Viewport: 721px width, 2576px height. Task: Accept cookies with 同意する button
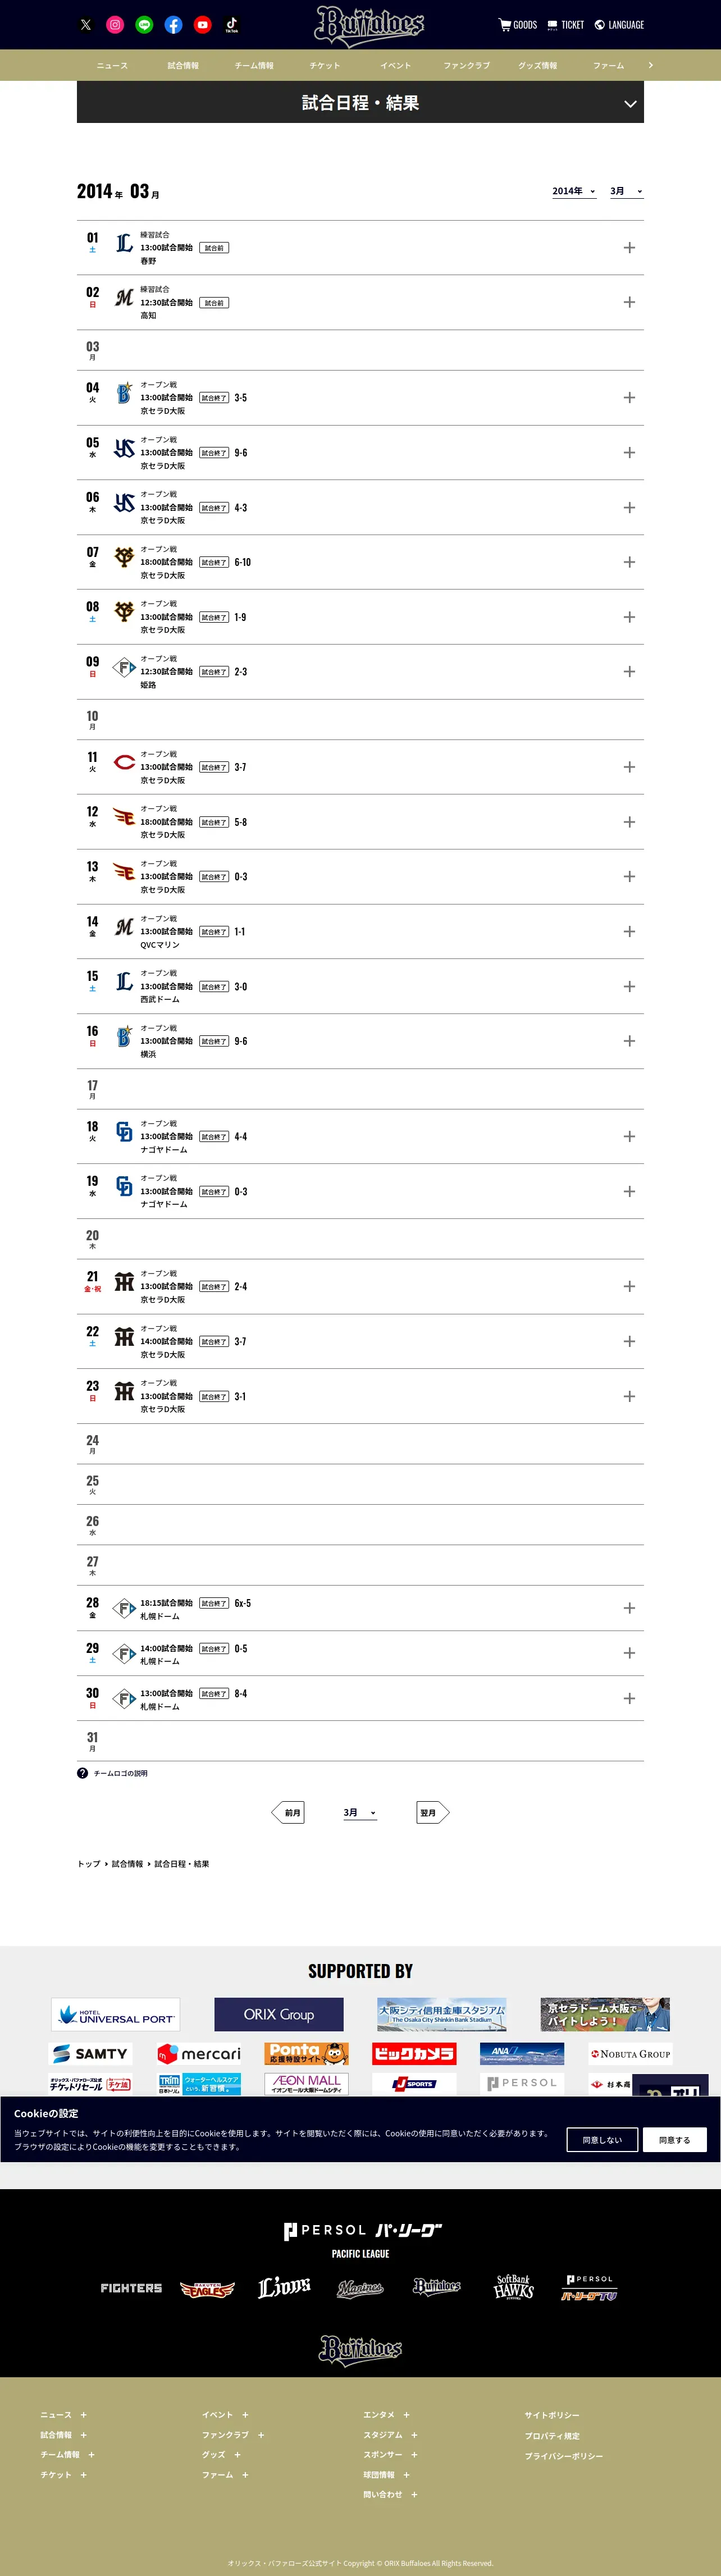pos(675,2140)
